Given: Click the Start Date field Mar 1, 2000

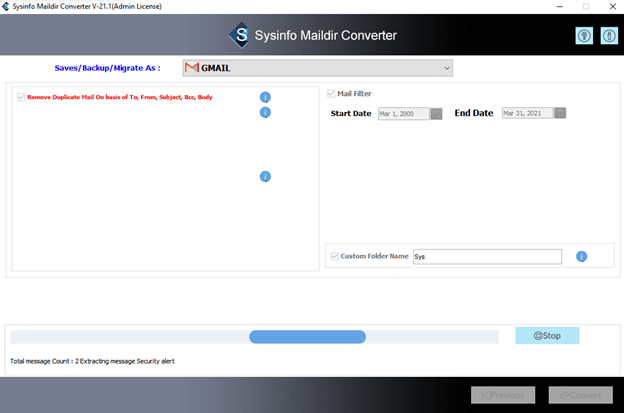Looking at the screenshot, I should 404,114.
